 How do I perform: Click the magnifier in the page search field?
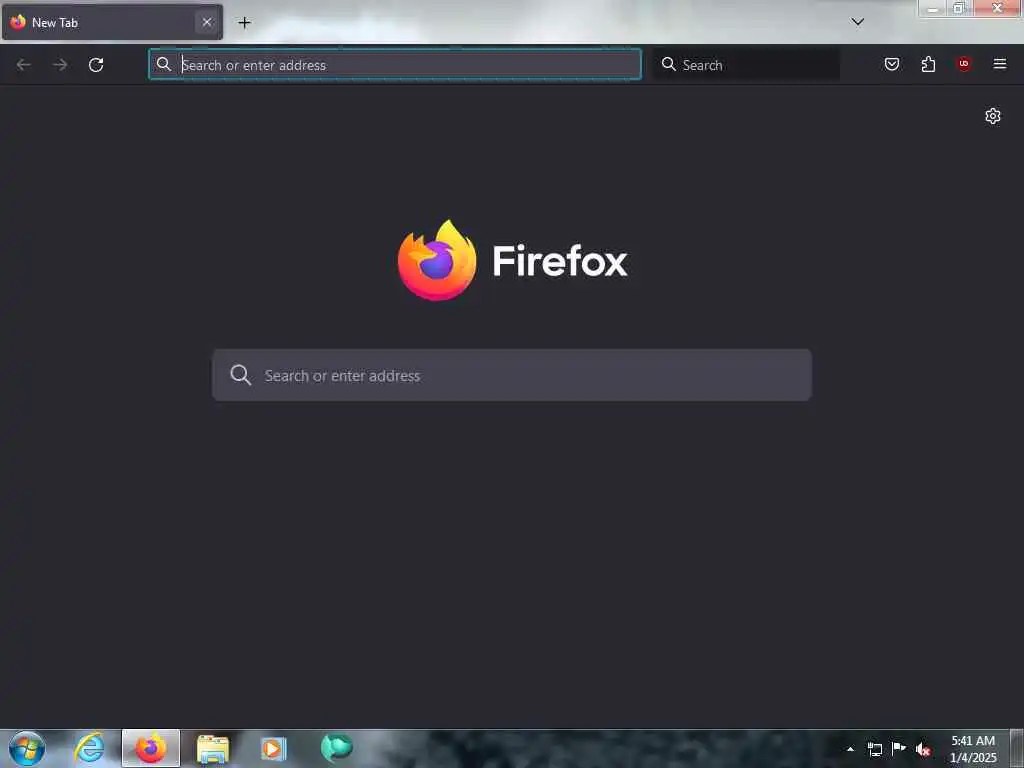pyautogui.click(x=240, y=375)
